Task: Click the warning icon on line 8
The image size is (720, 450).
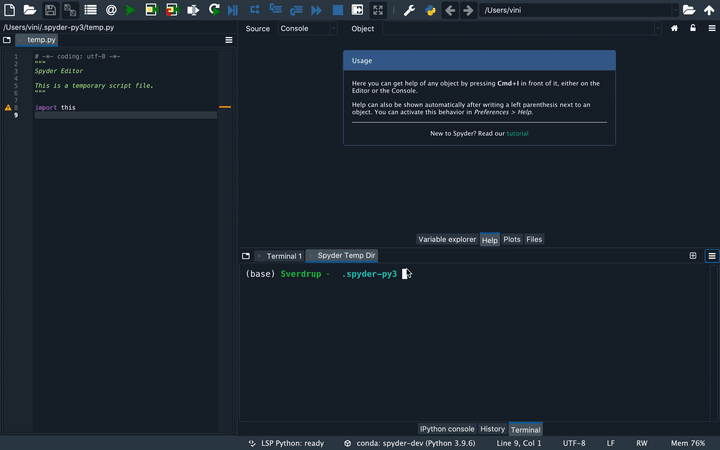Action: tap(8, 107)
